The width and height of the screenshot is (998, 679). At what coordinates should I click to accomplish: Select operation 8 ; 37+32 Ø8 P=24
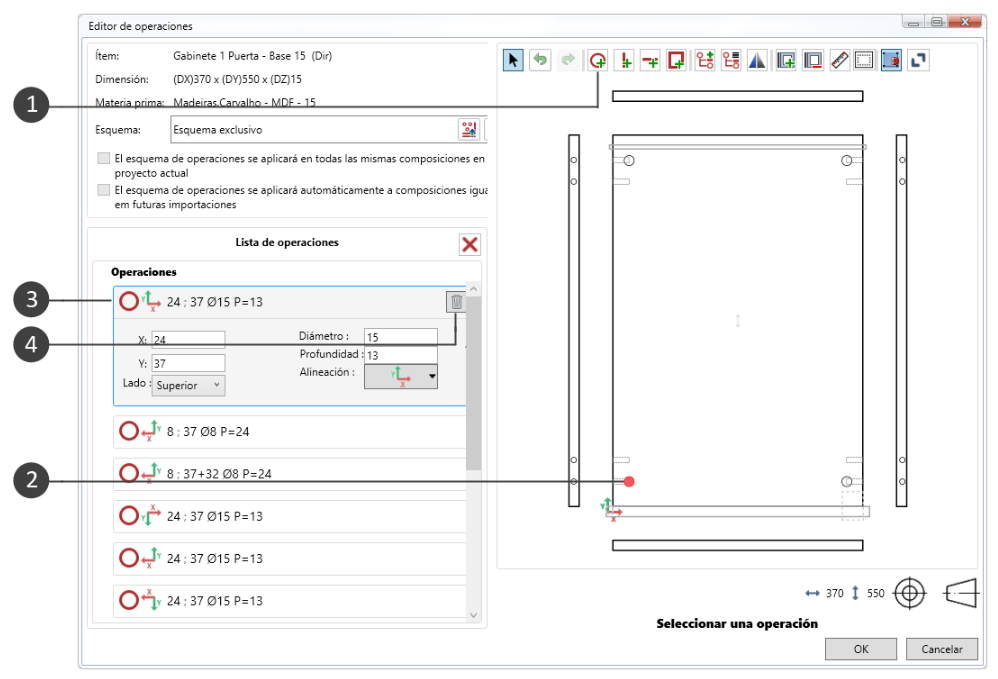(x=290, y=474)
